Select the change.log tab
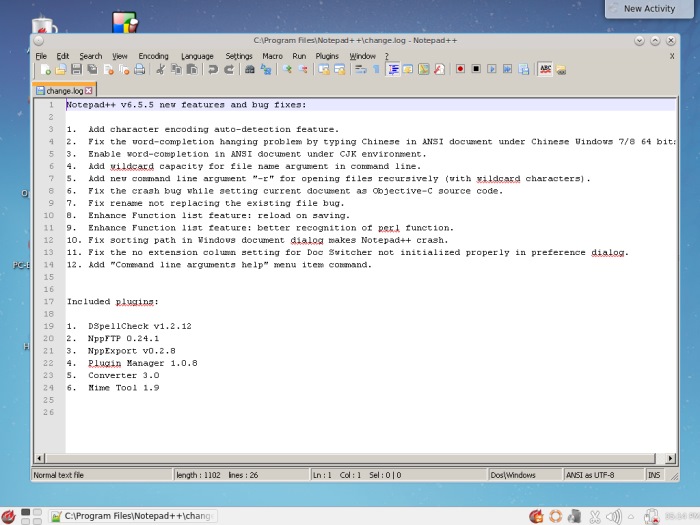Screen dimensions: 700x525 [64, 91]
